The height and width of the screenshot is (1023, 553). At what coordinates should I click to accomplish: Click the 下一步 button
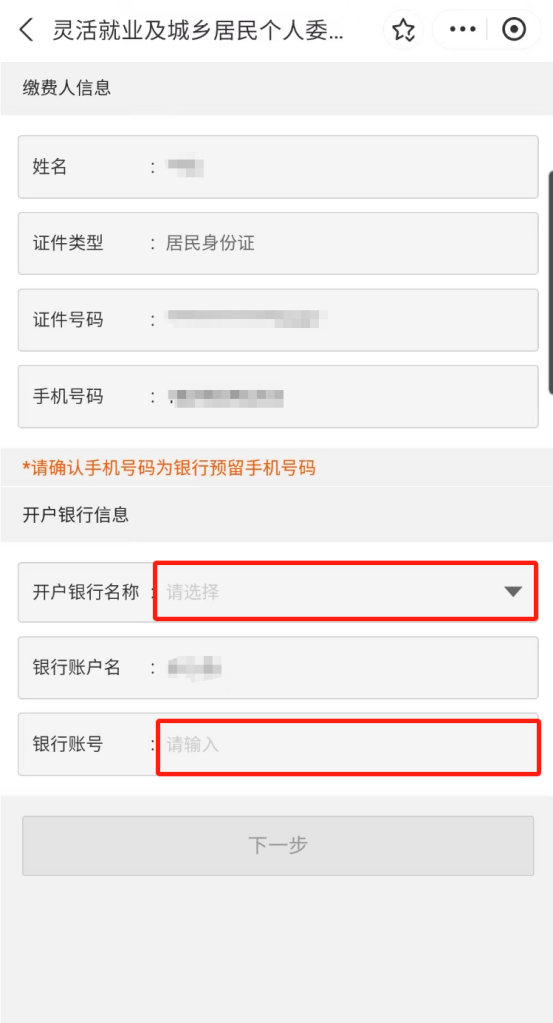(278, 846)
